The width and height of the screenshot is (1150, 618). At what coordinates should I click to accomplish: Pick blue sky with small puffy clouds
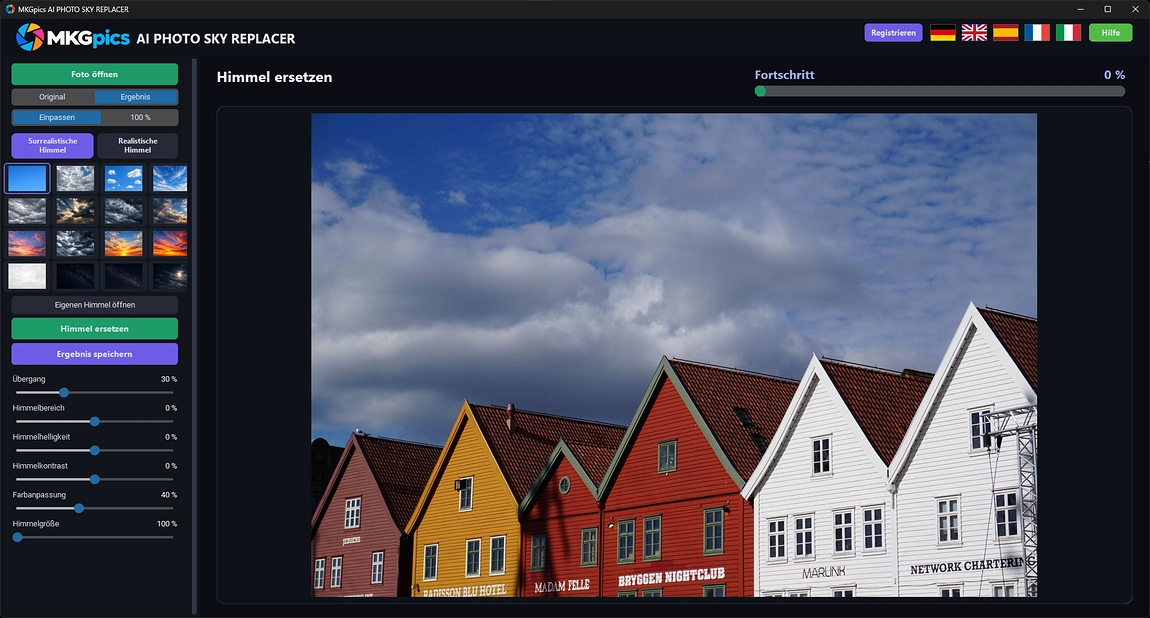tap(123, 178)
